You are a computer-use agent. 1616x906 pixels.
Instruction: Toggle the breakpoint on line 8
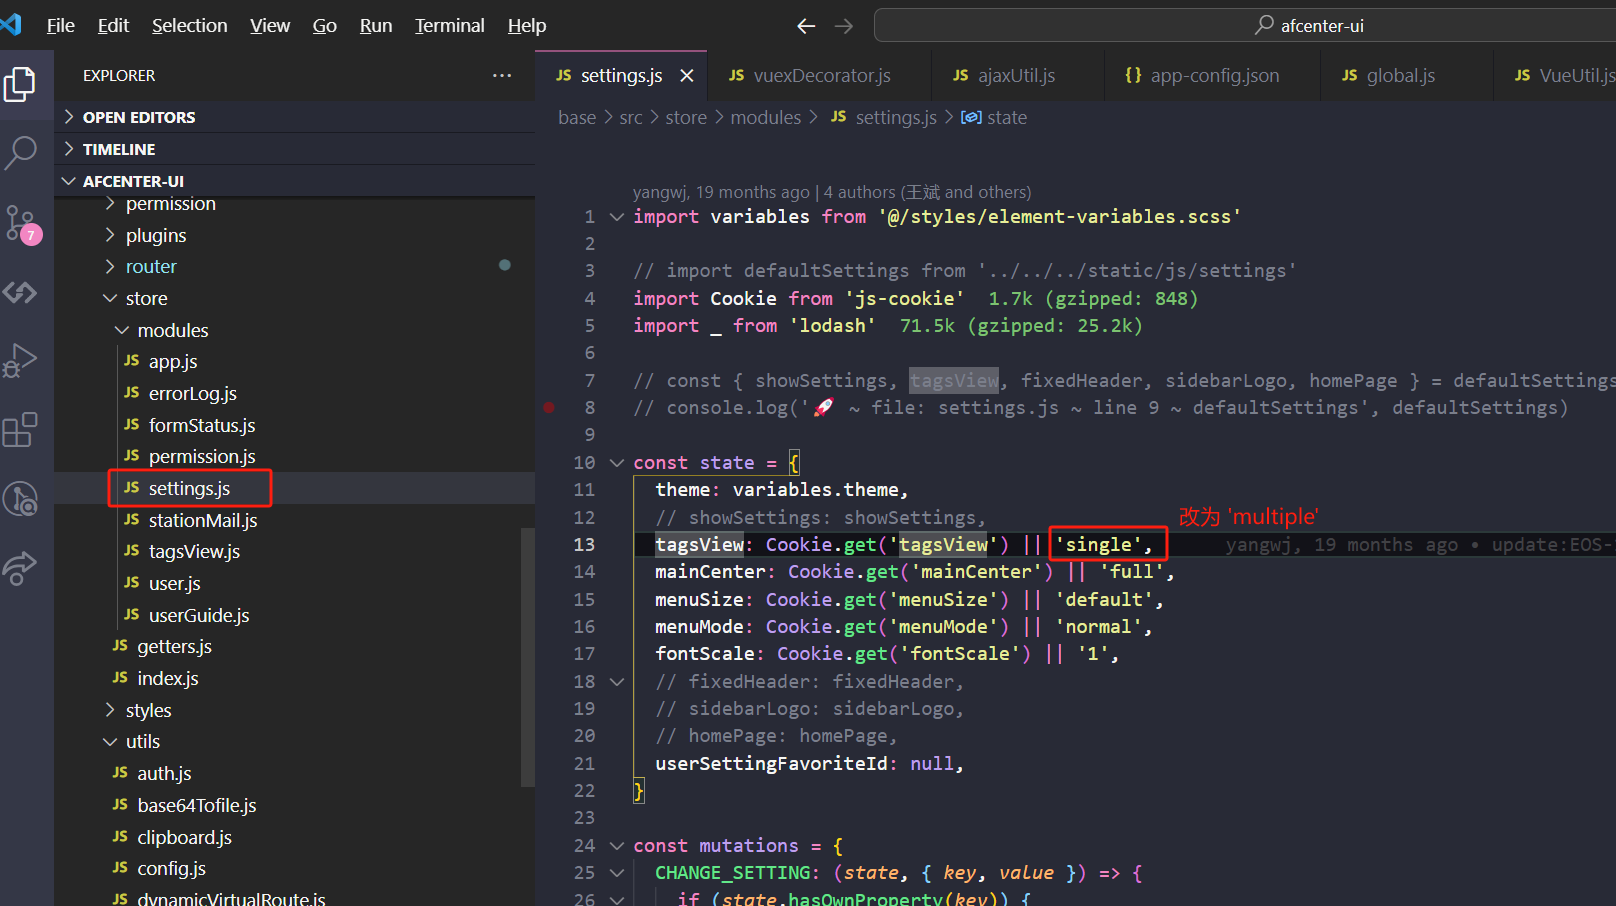tap(549, 407)
